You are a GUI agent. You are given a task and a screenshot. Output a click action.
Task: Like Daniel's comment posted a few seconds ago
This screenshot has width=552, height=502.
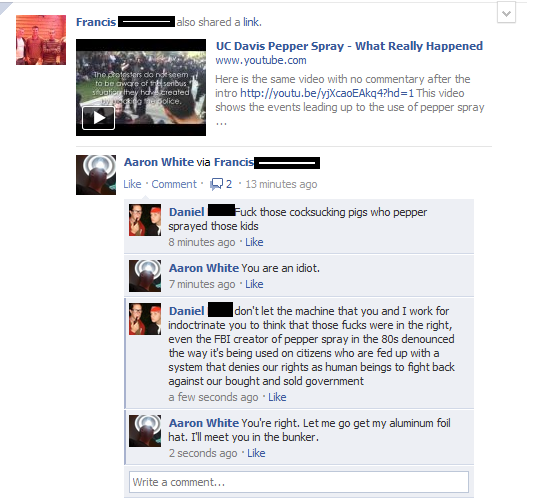[277, 397]
